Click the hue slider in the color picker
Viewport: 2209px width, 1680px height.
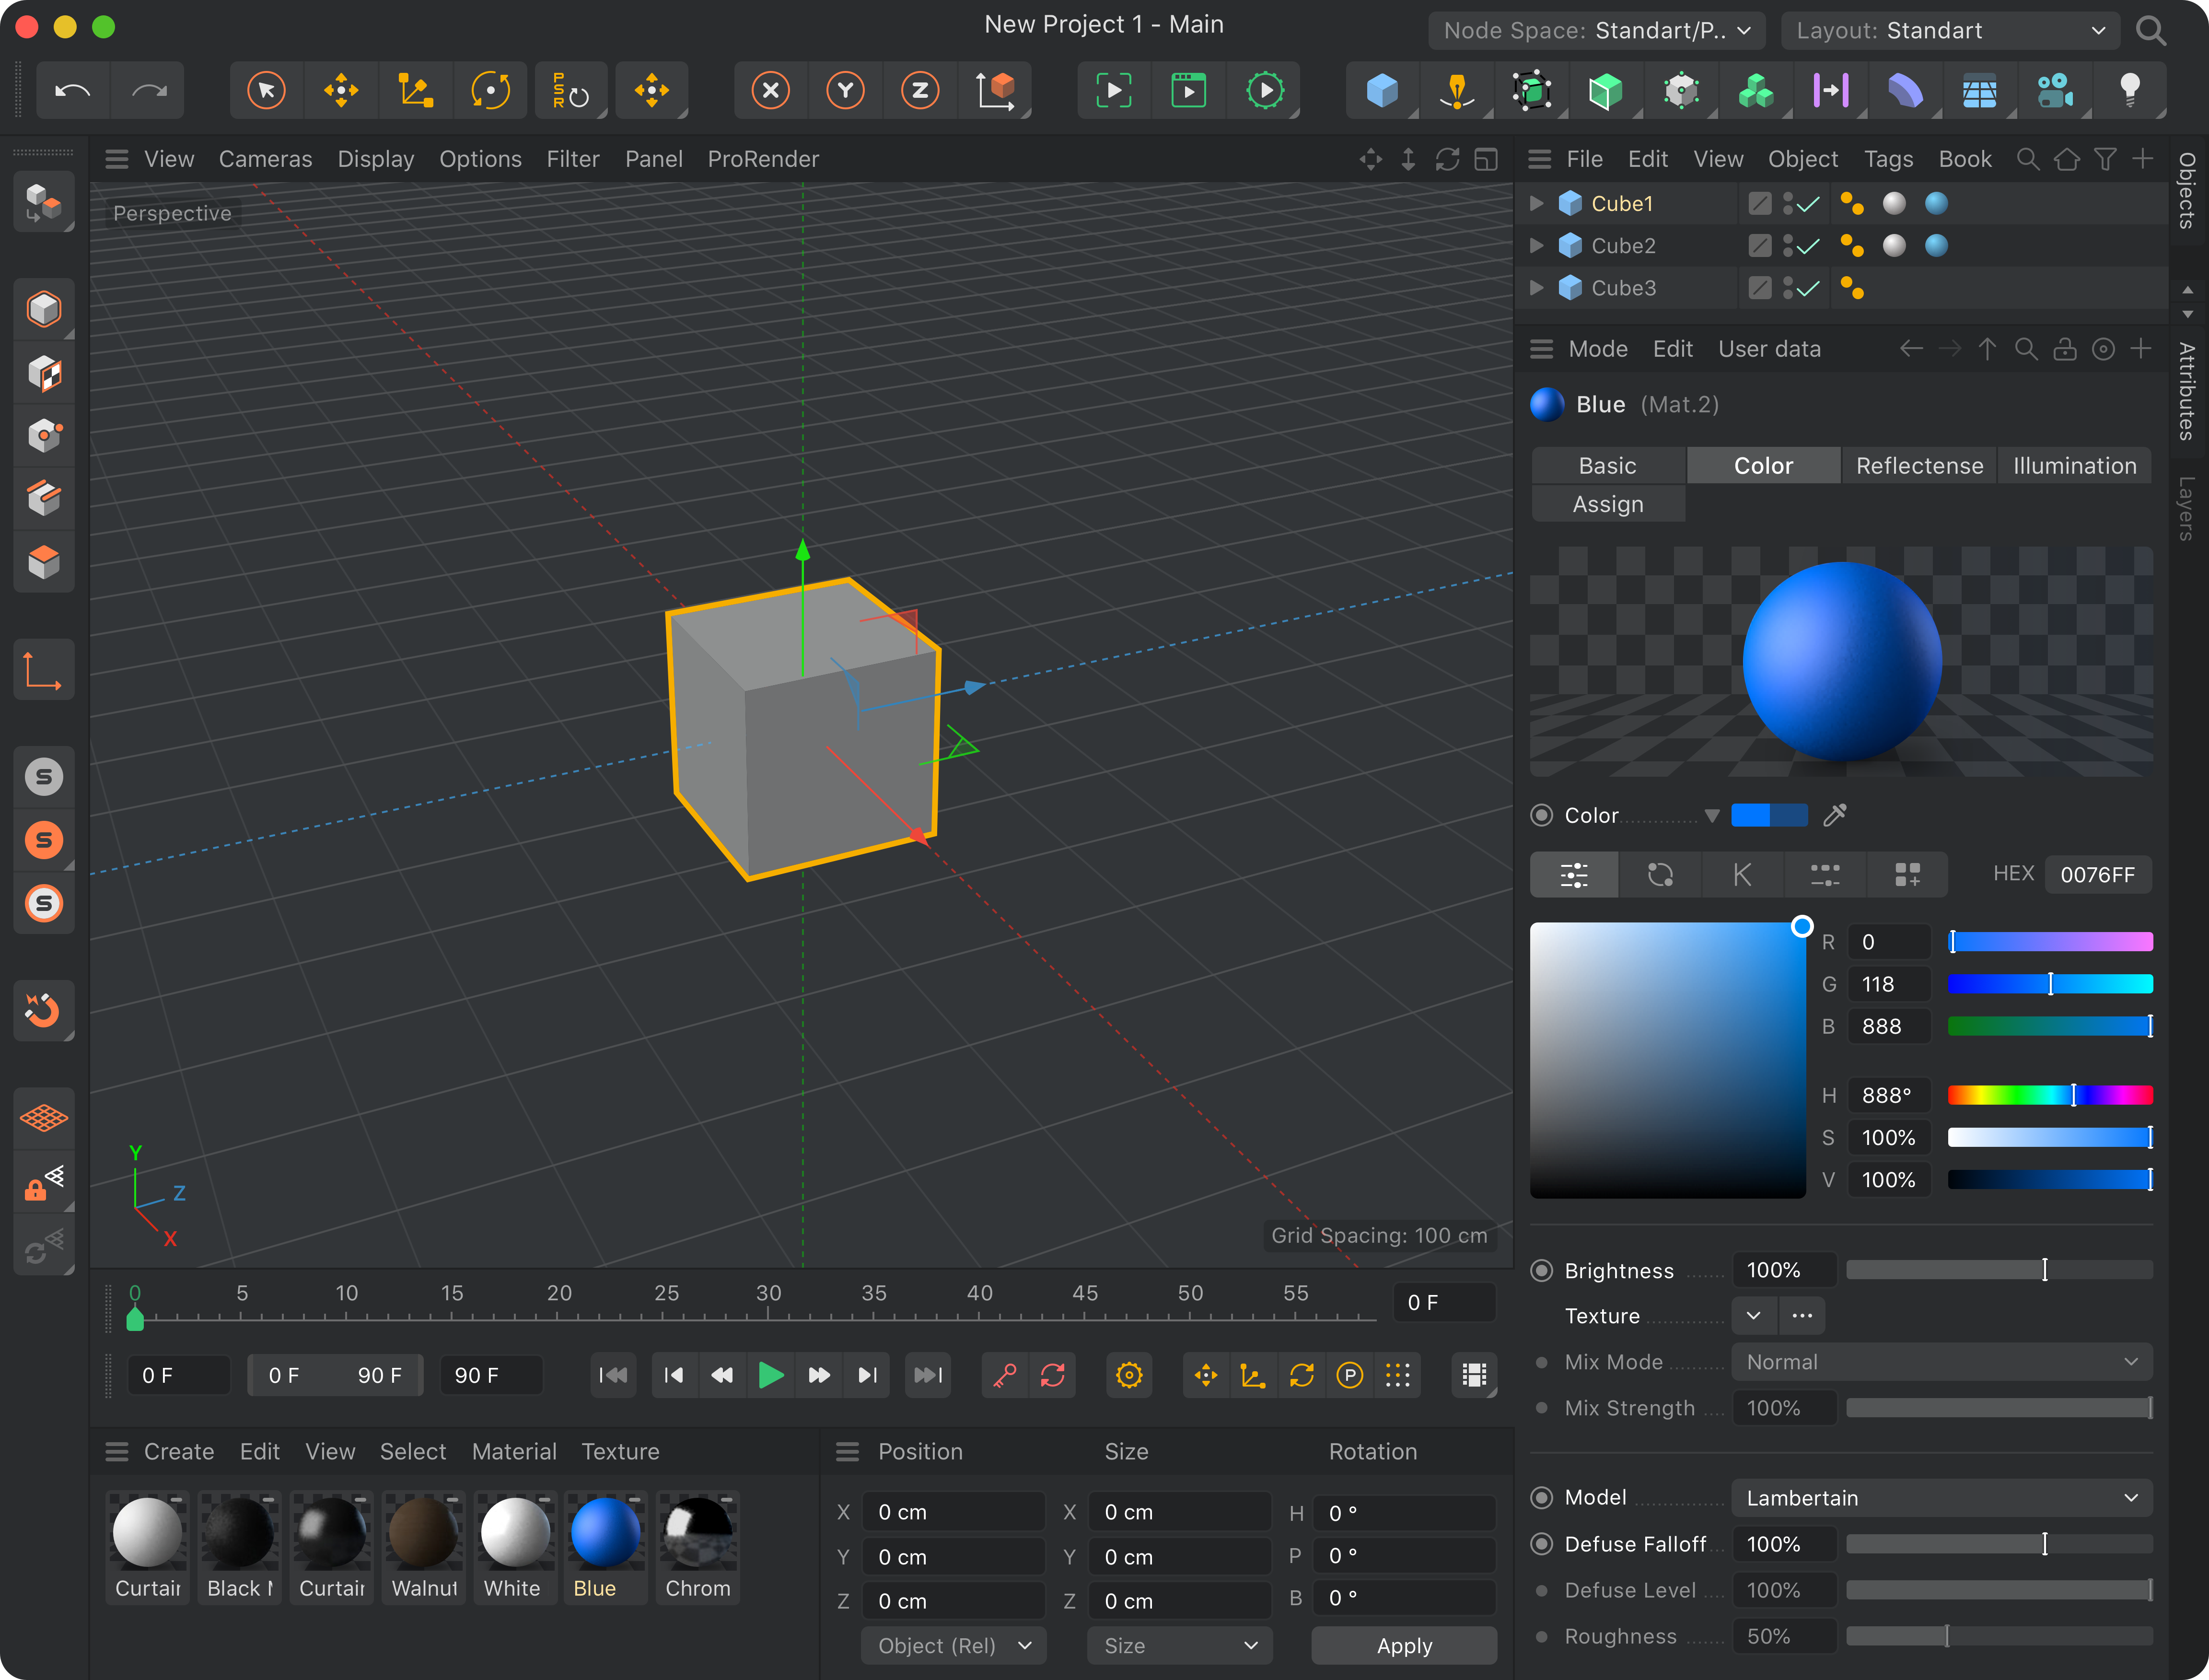pyautogui.click(x=2050, y=1095)
